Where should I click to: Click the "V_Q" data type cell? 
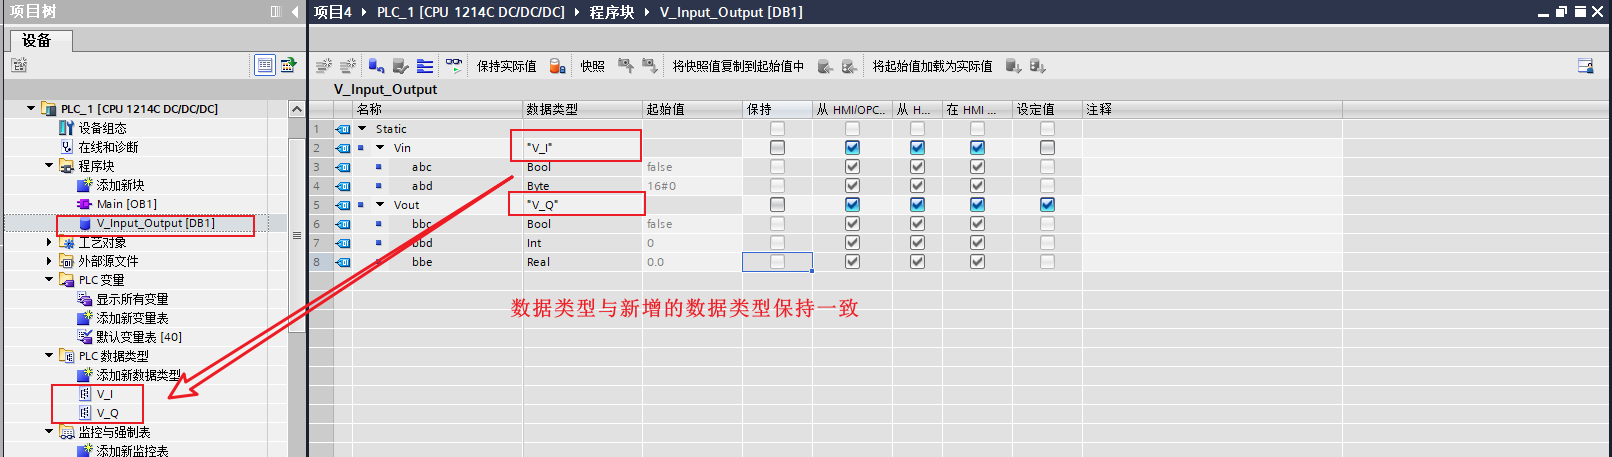click(582, 204)
